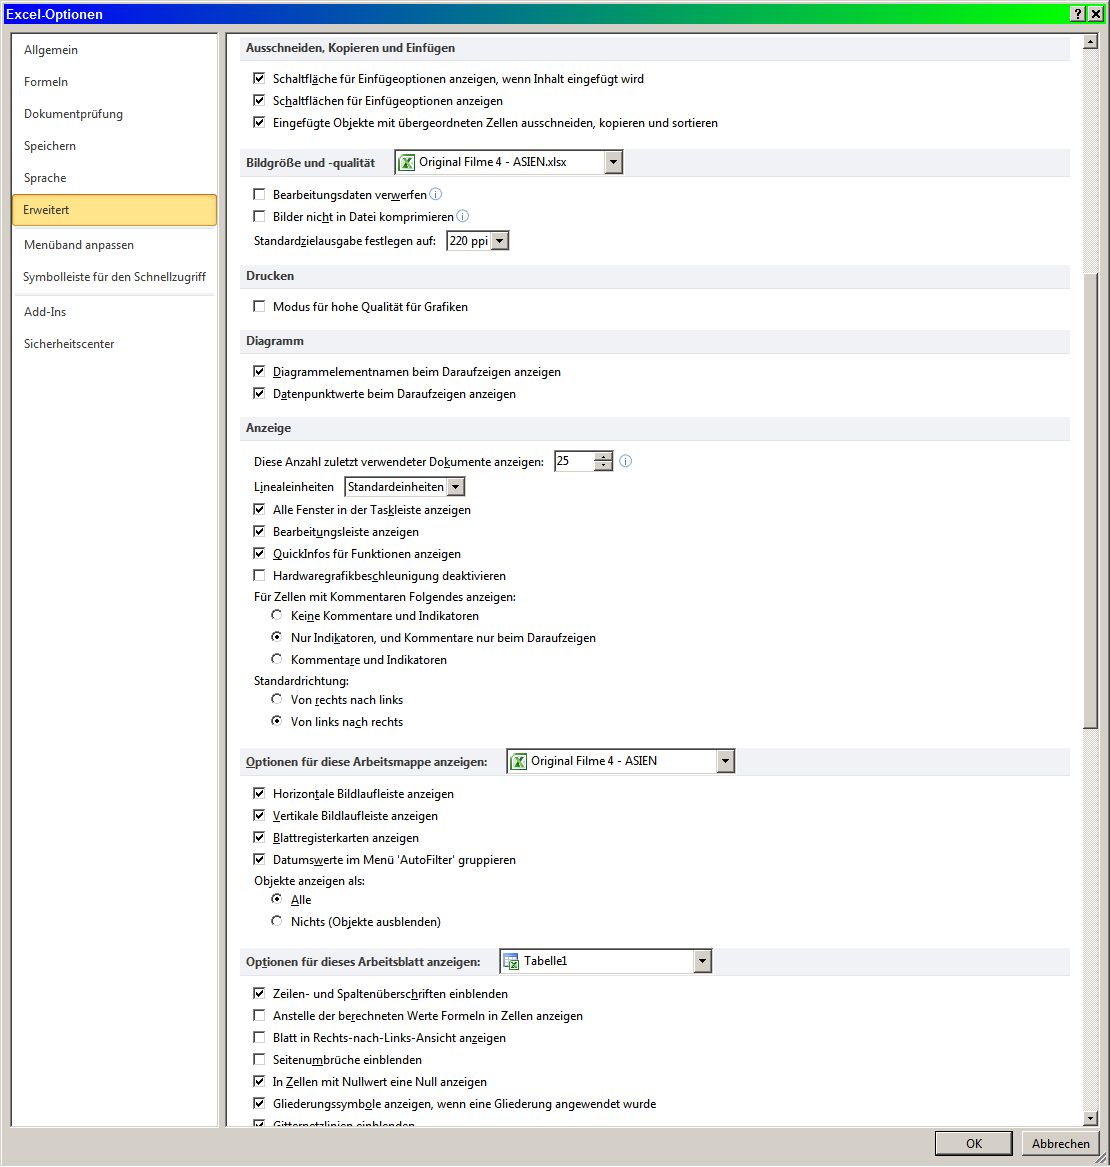Open Tabelle1 worksheet dropdown
This screenshot has height=1167, width=1110.
[x=702, y=962]
